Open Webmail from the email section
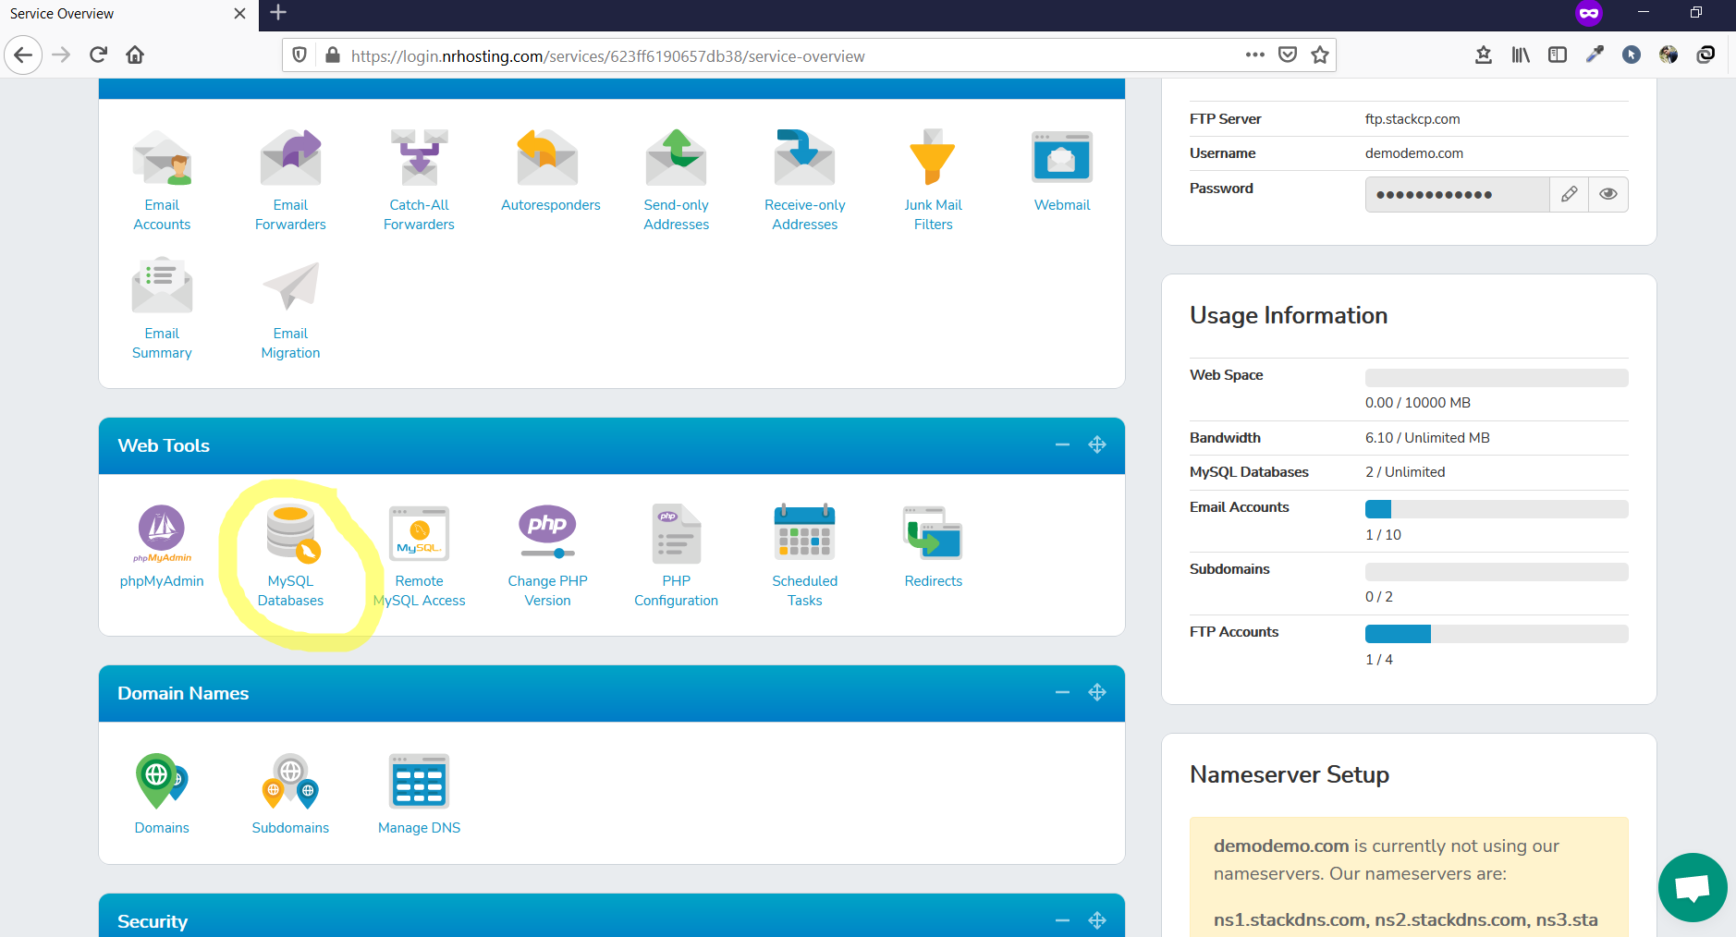1736x937 pixels. [x=1062, y=170]
